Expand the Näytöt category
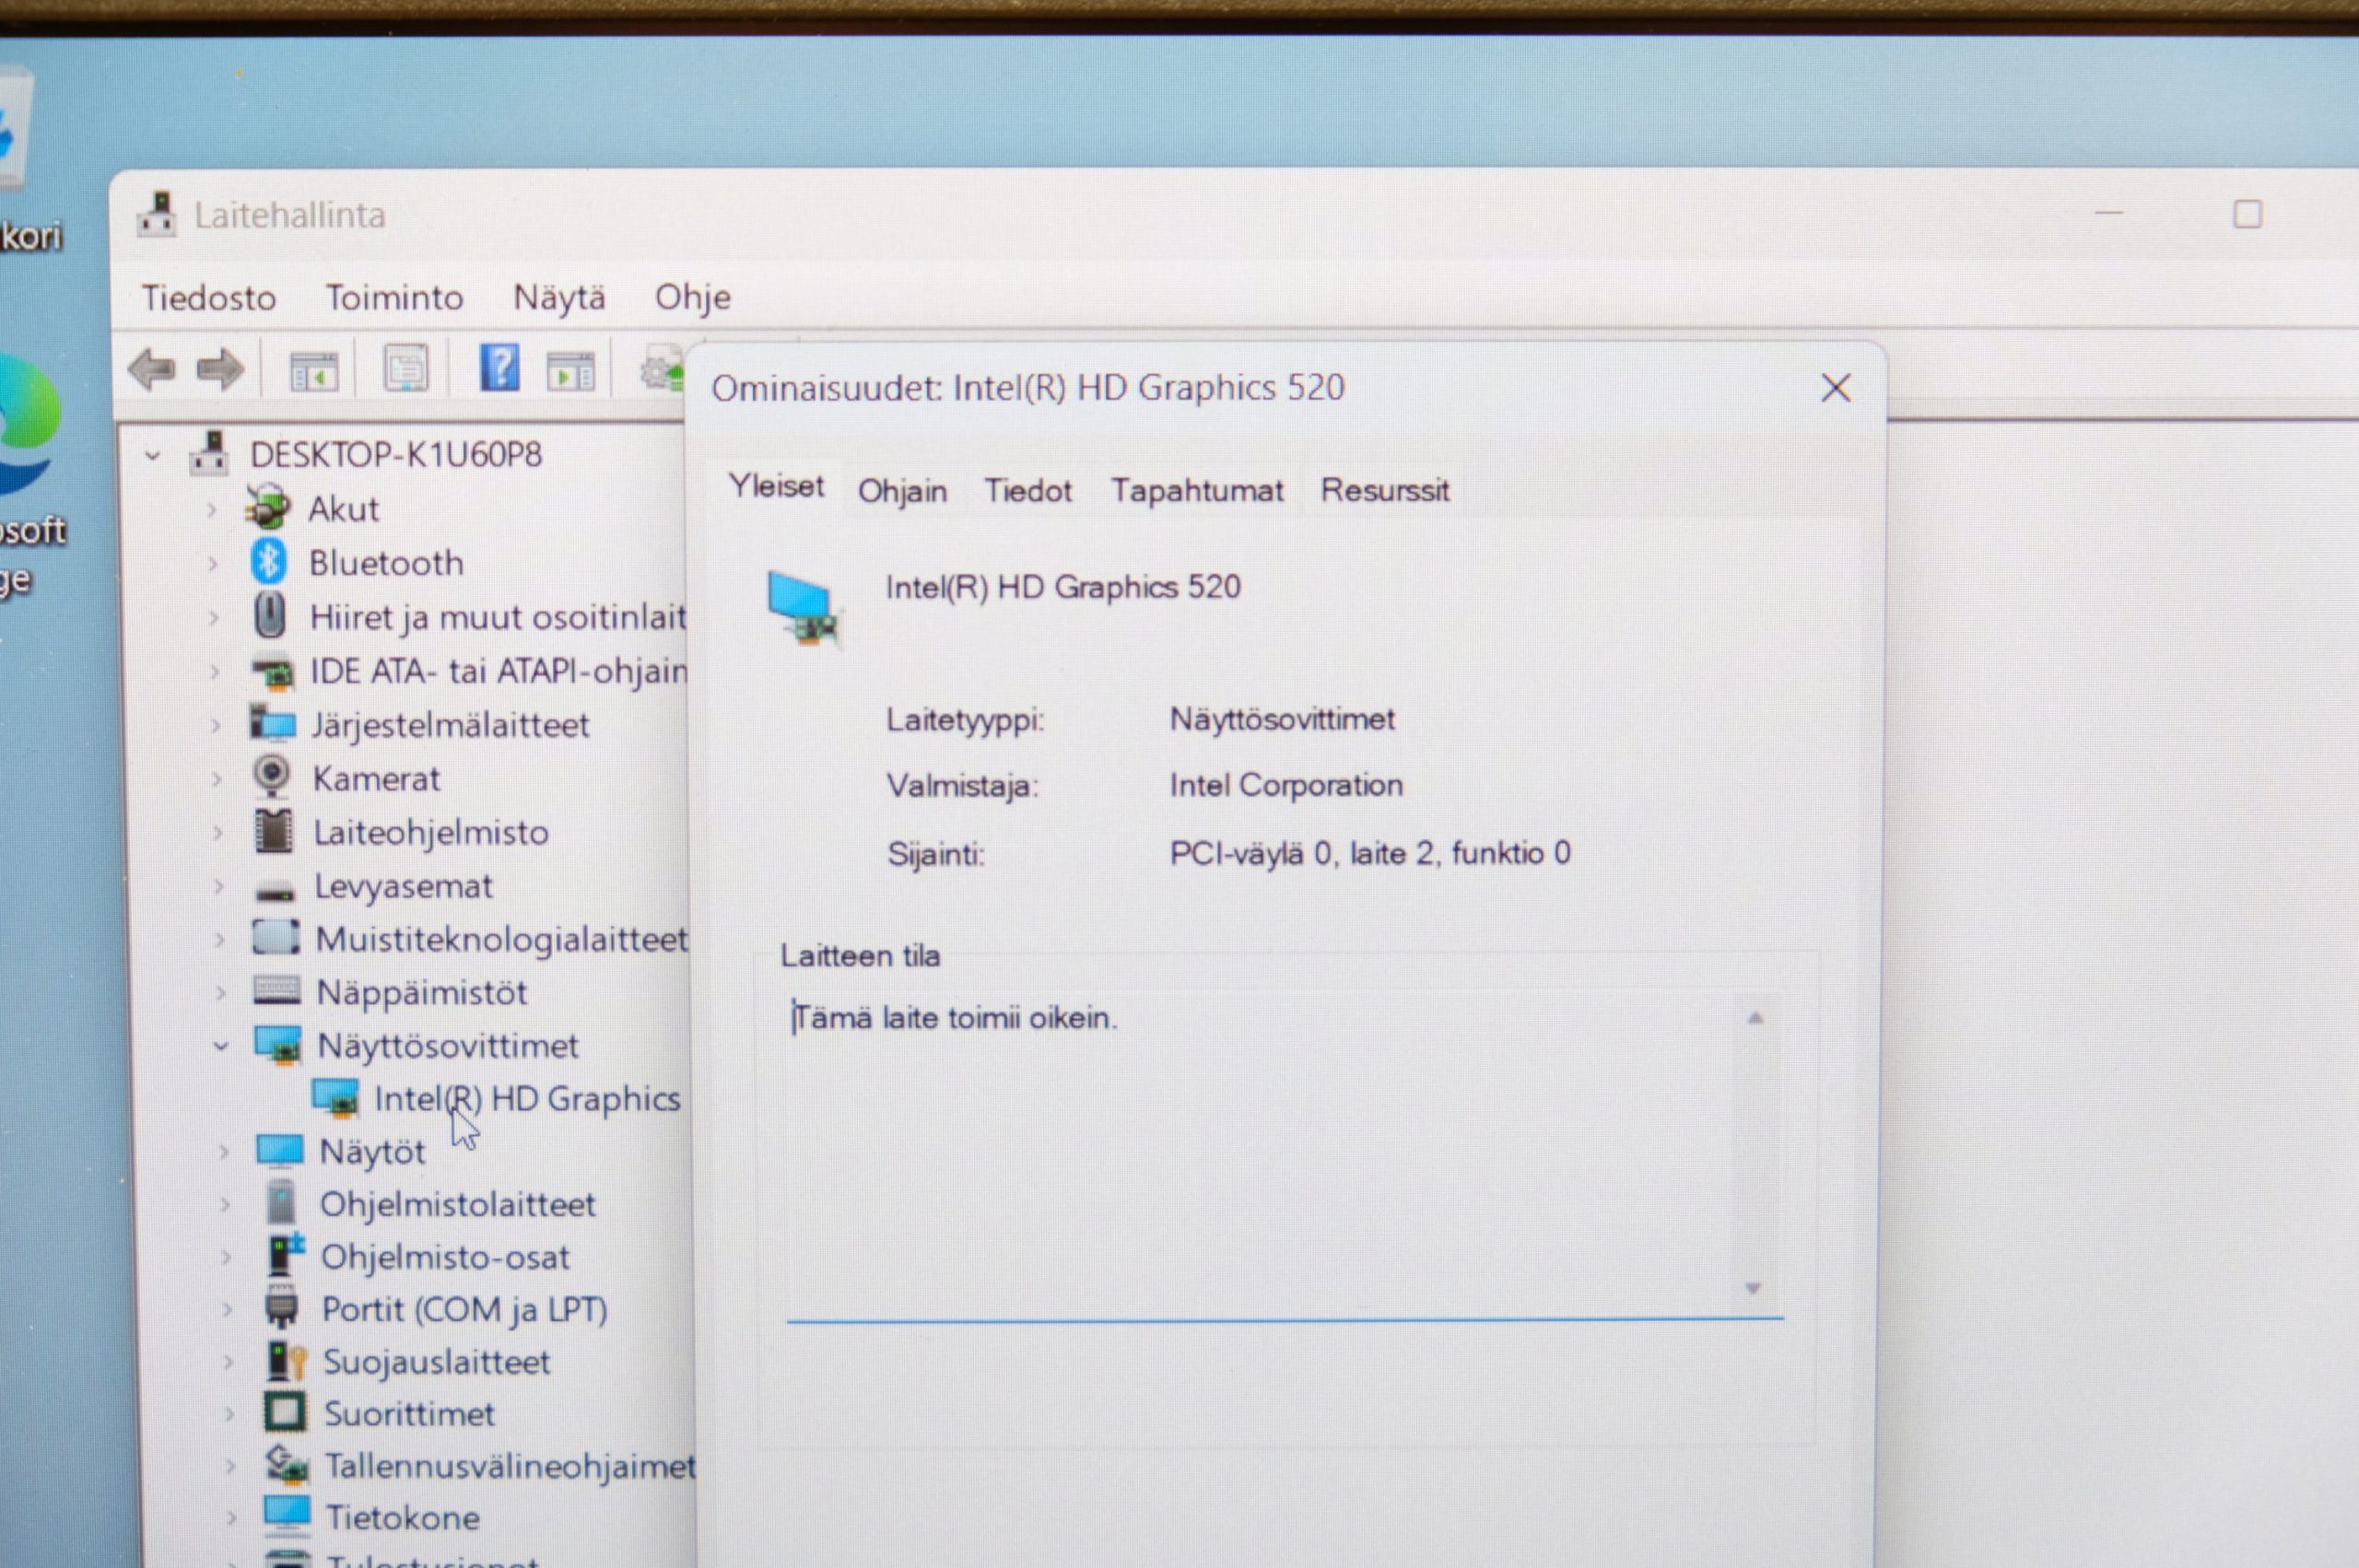 click(x=224, y=1152)
